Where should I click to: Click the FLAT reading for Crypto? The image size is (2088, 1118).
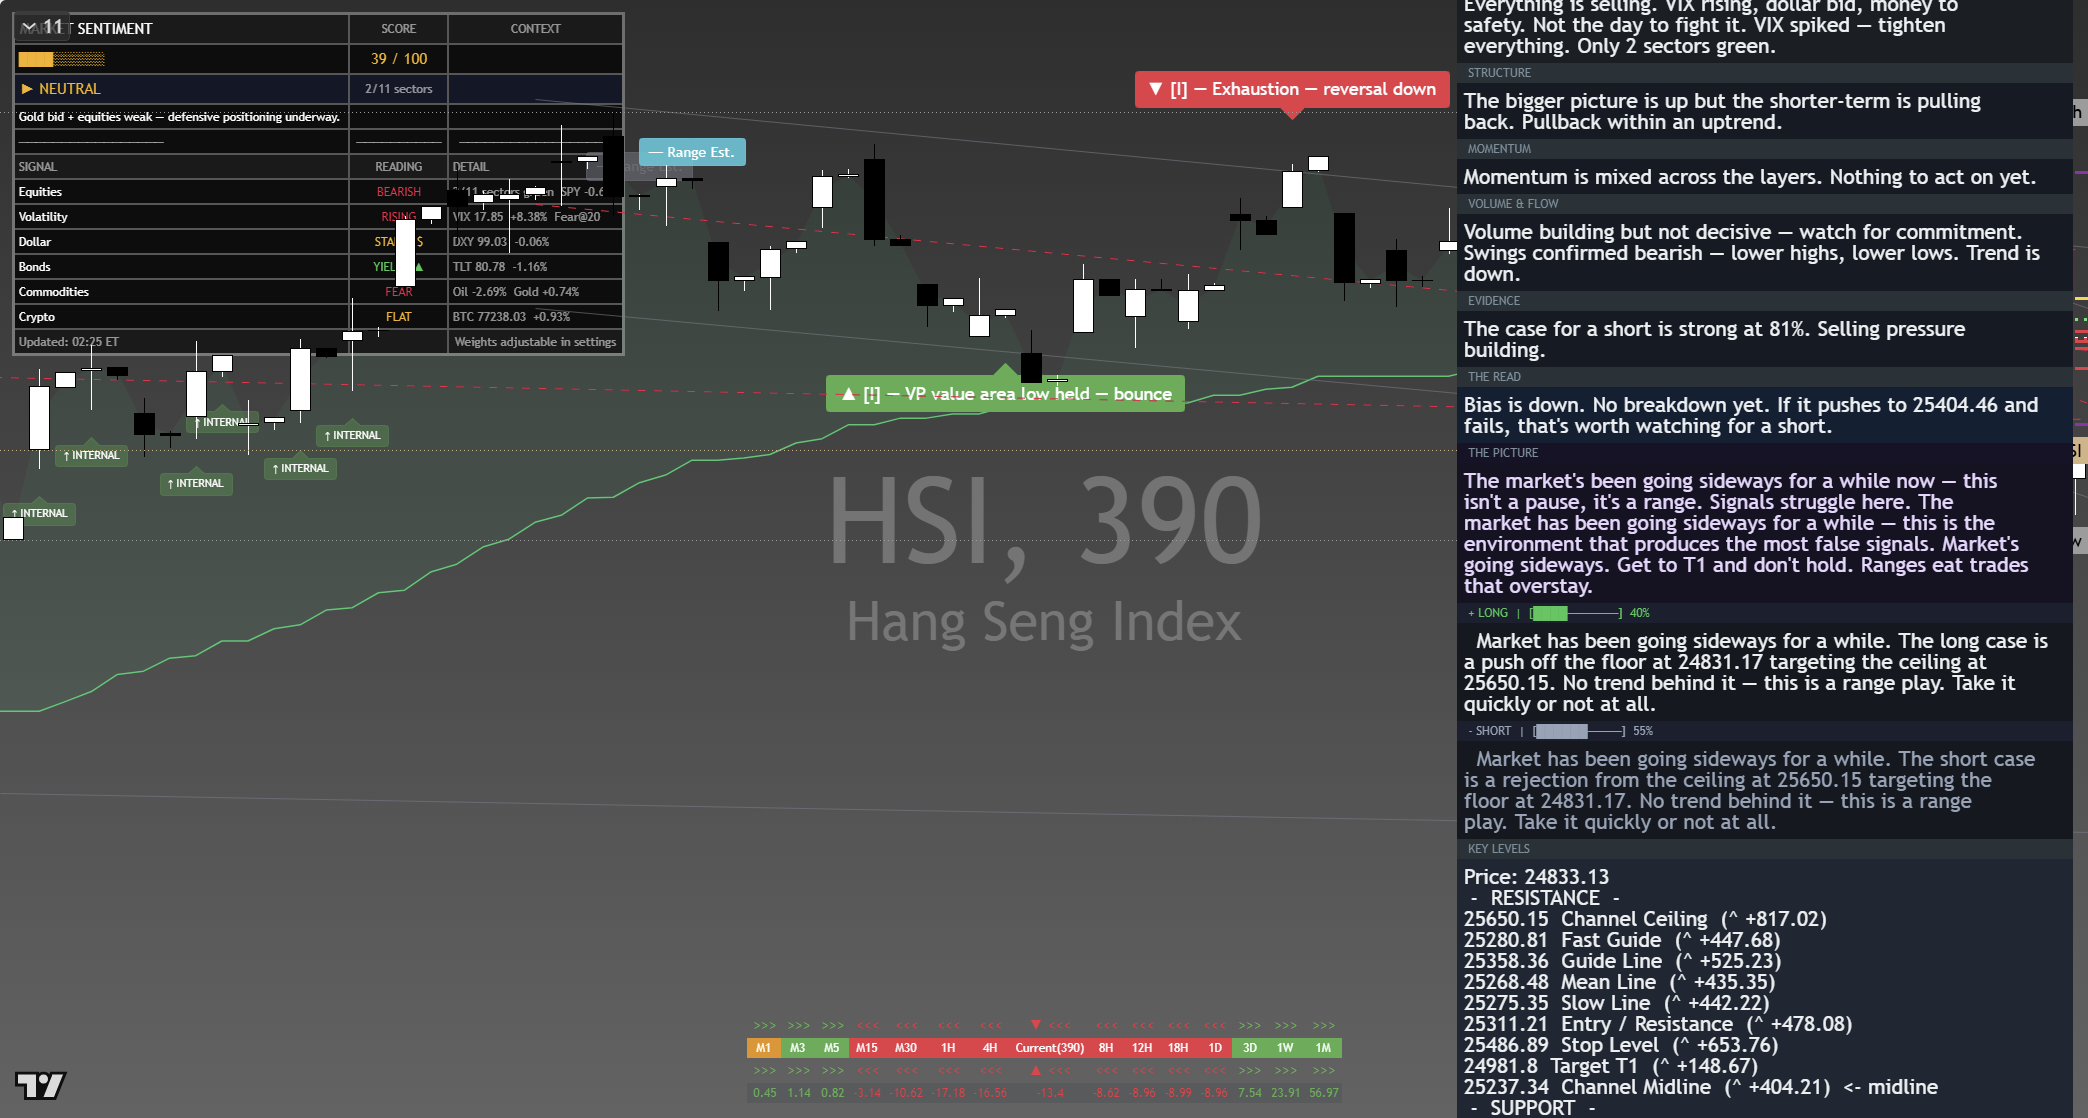point(399,317)
